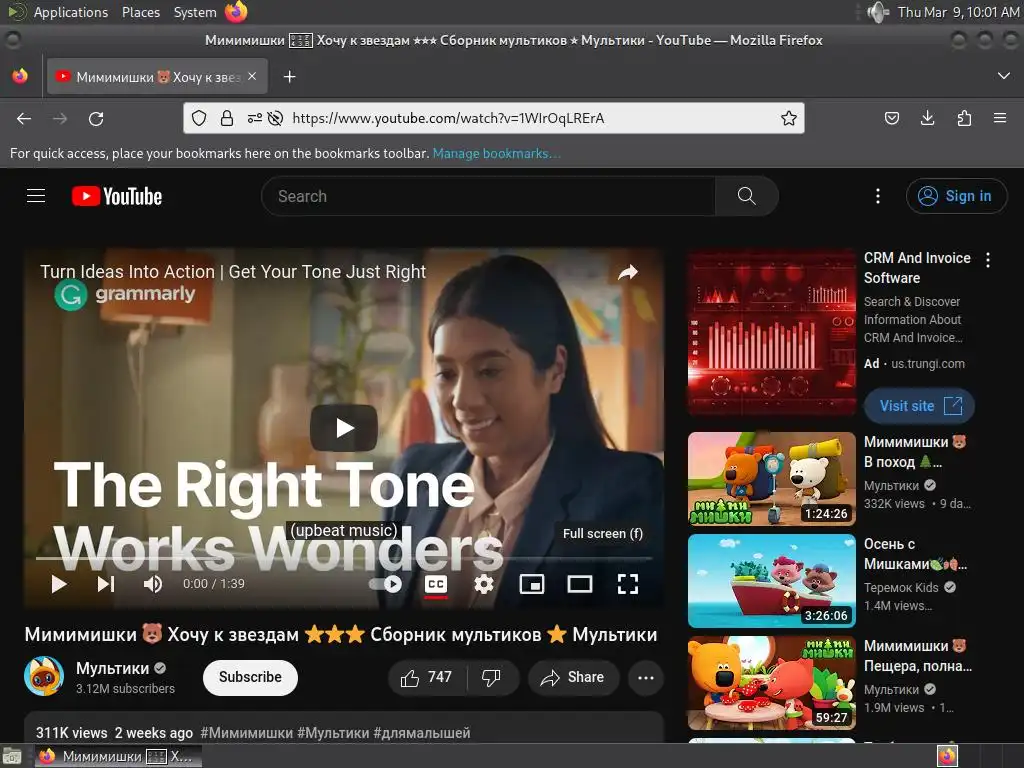Open player settings gear
The width and height of the screenshot is (1024, 768).
pyautogui.click(x=484, y=584)
